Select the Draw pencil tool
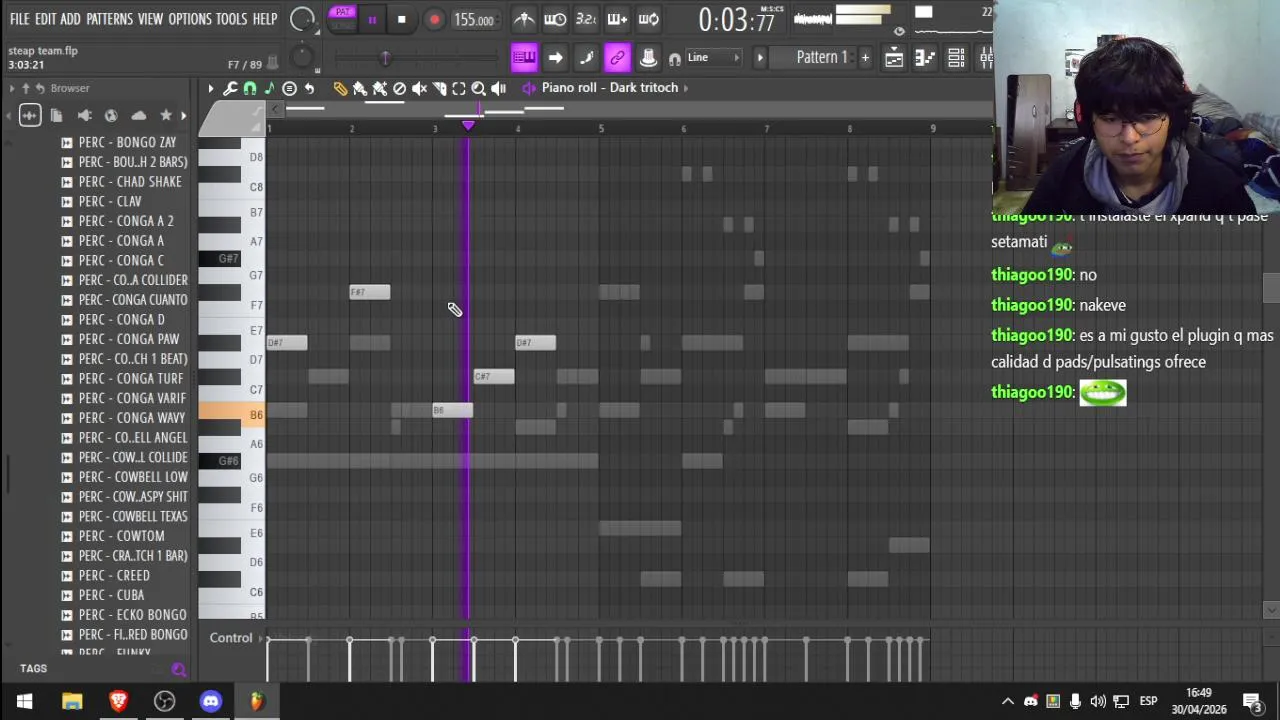Screen dimensions: 1280x720 (340, 88)
